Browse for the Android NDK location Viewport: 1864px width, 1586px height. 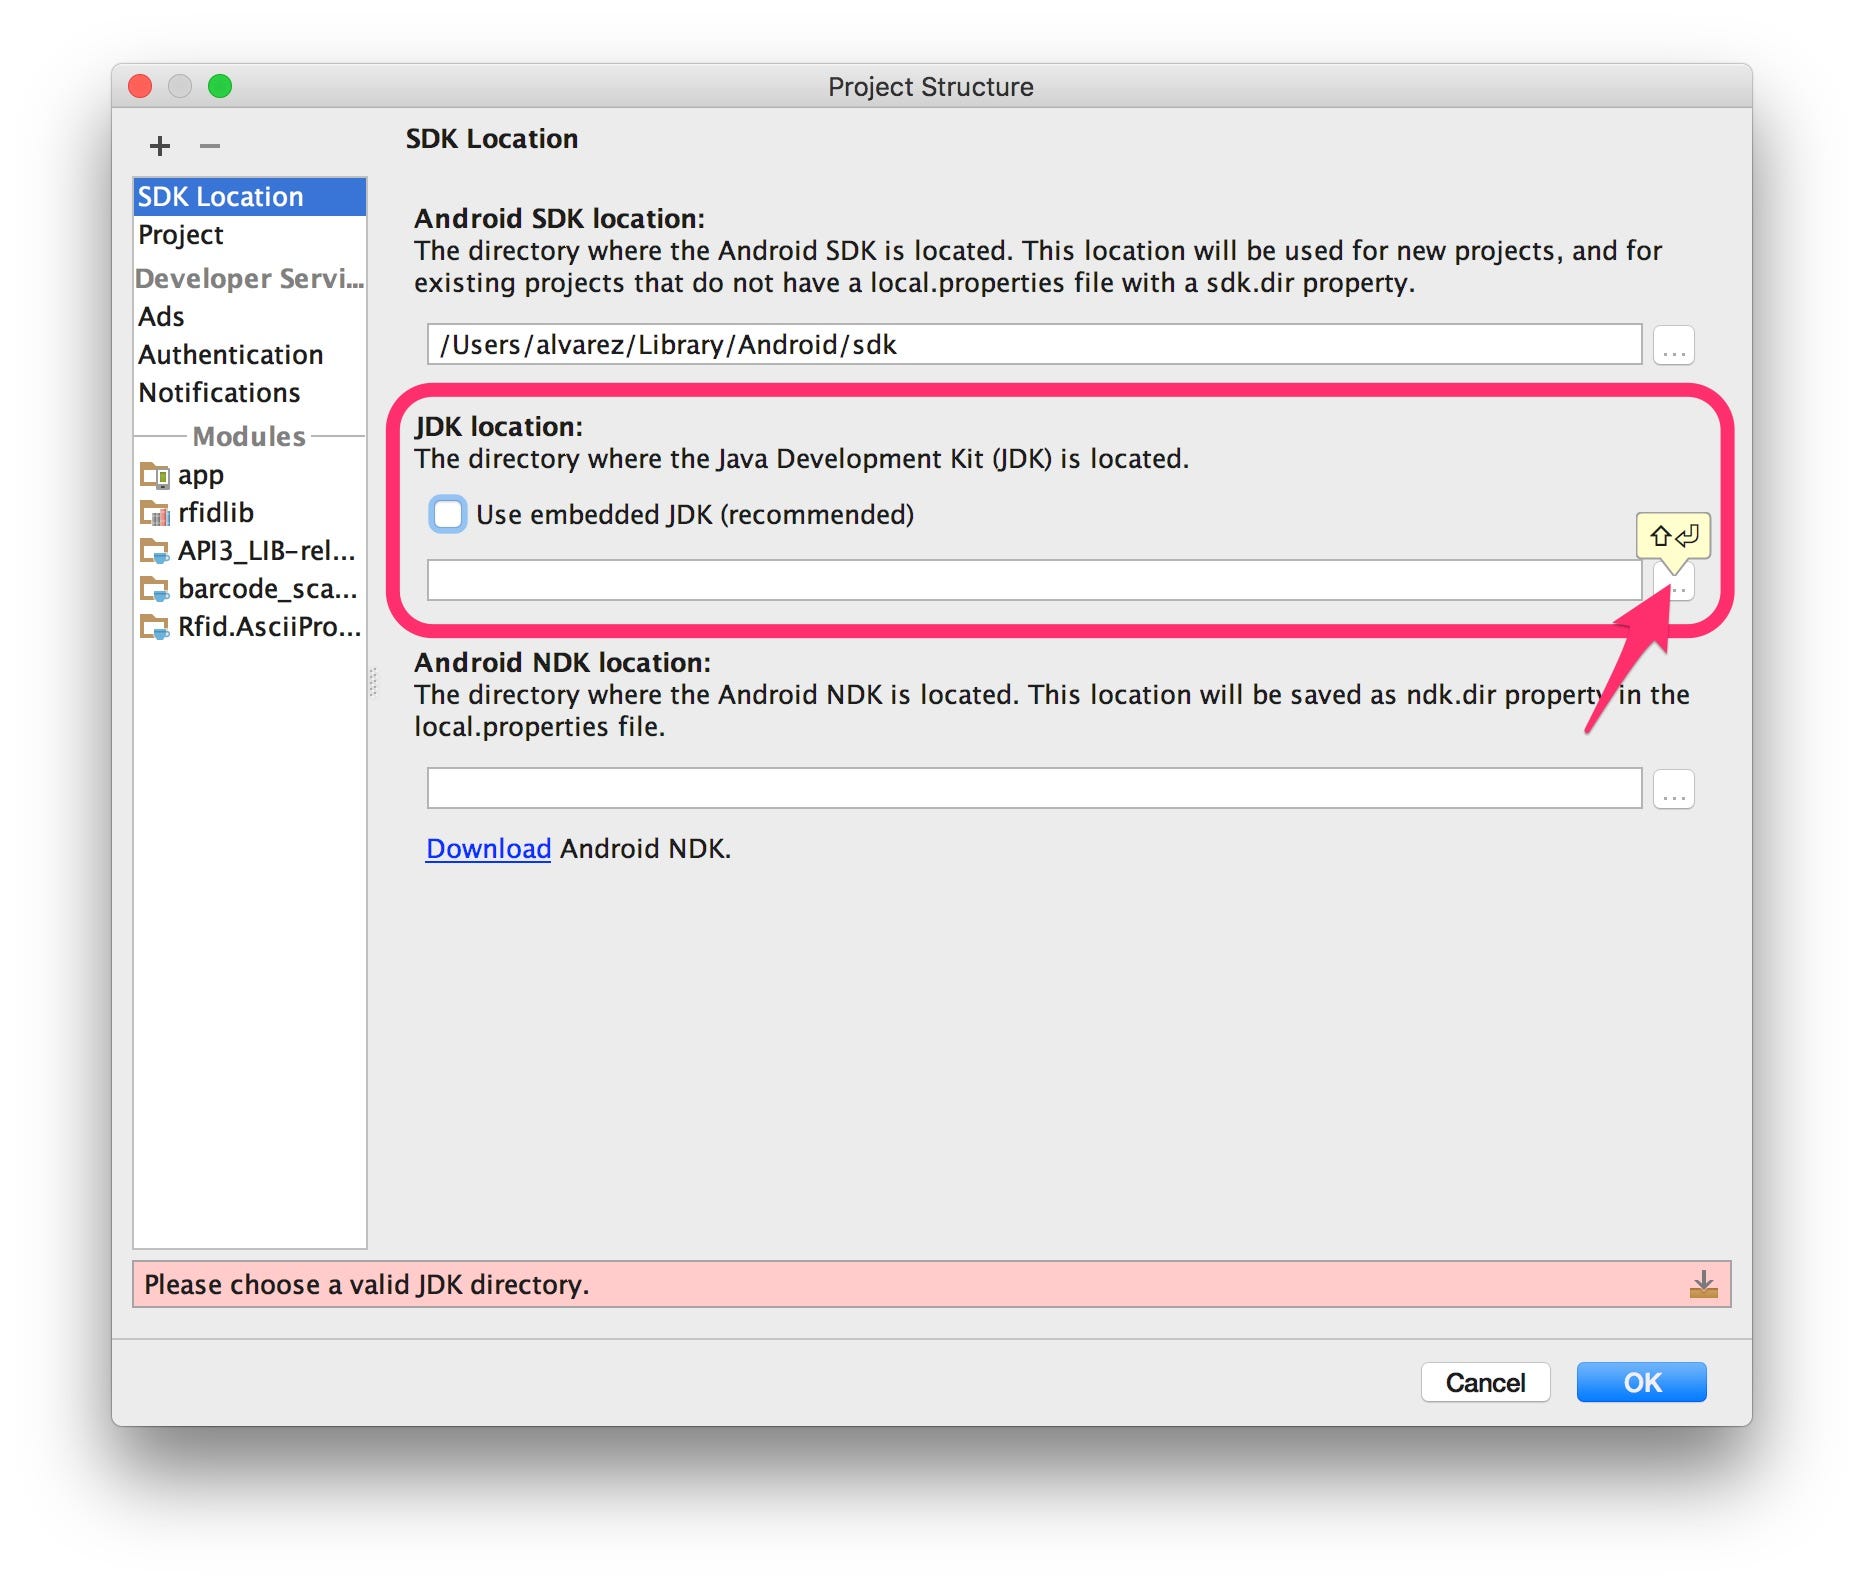(1672, 788)
